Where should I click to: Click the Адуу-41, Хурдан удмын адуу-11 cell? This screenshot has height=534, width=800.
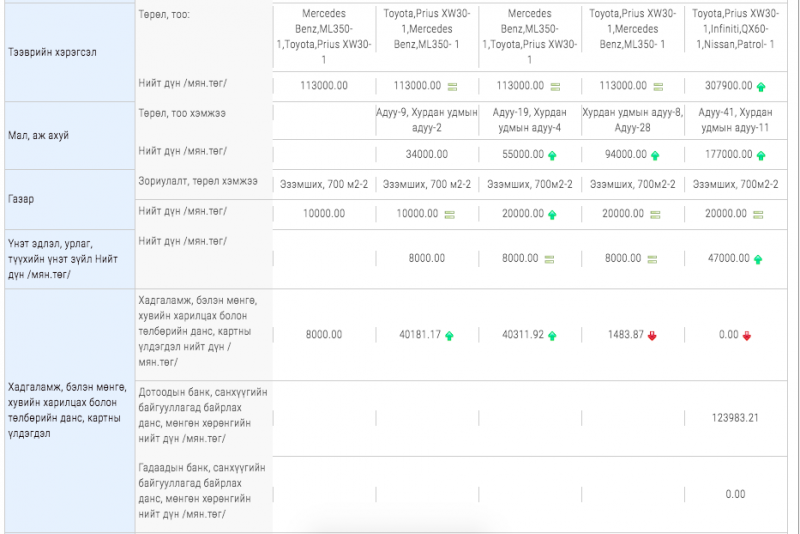tap(735, 121)
